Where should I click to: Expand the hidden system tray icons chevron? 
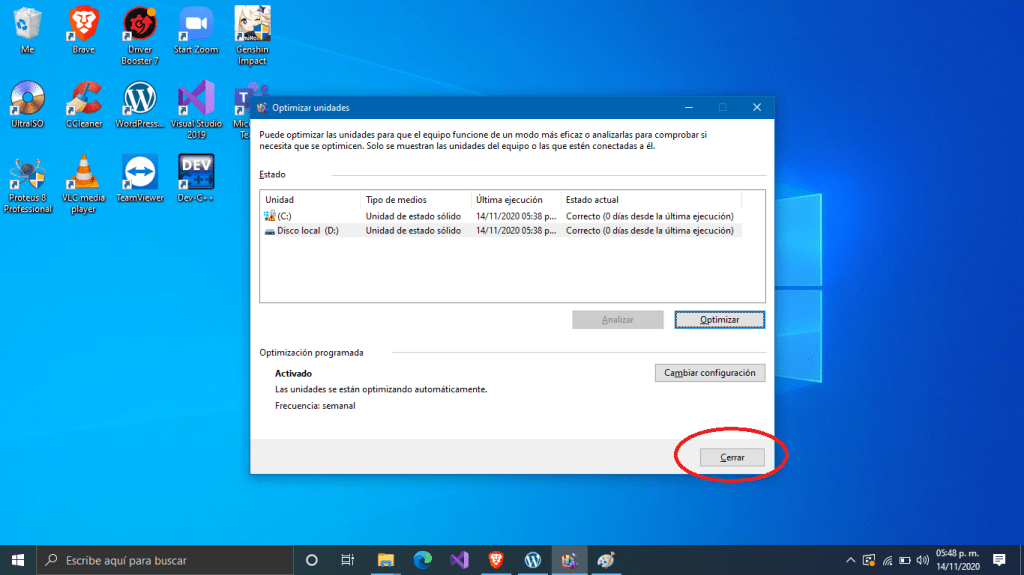[849, 560]
